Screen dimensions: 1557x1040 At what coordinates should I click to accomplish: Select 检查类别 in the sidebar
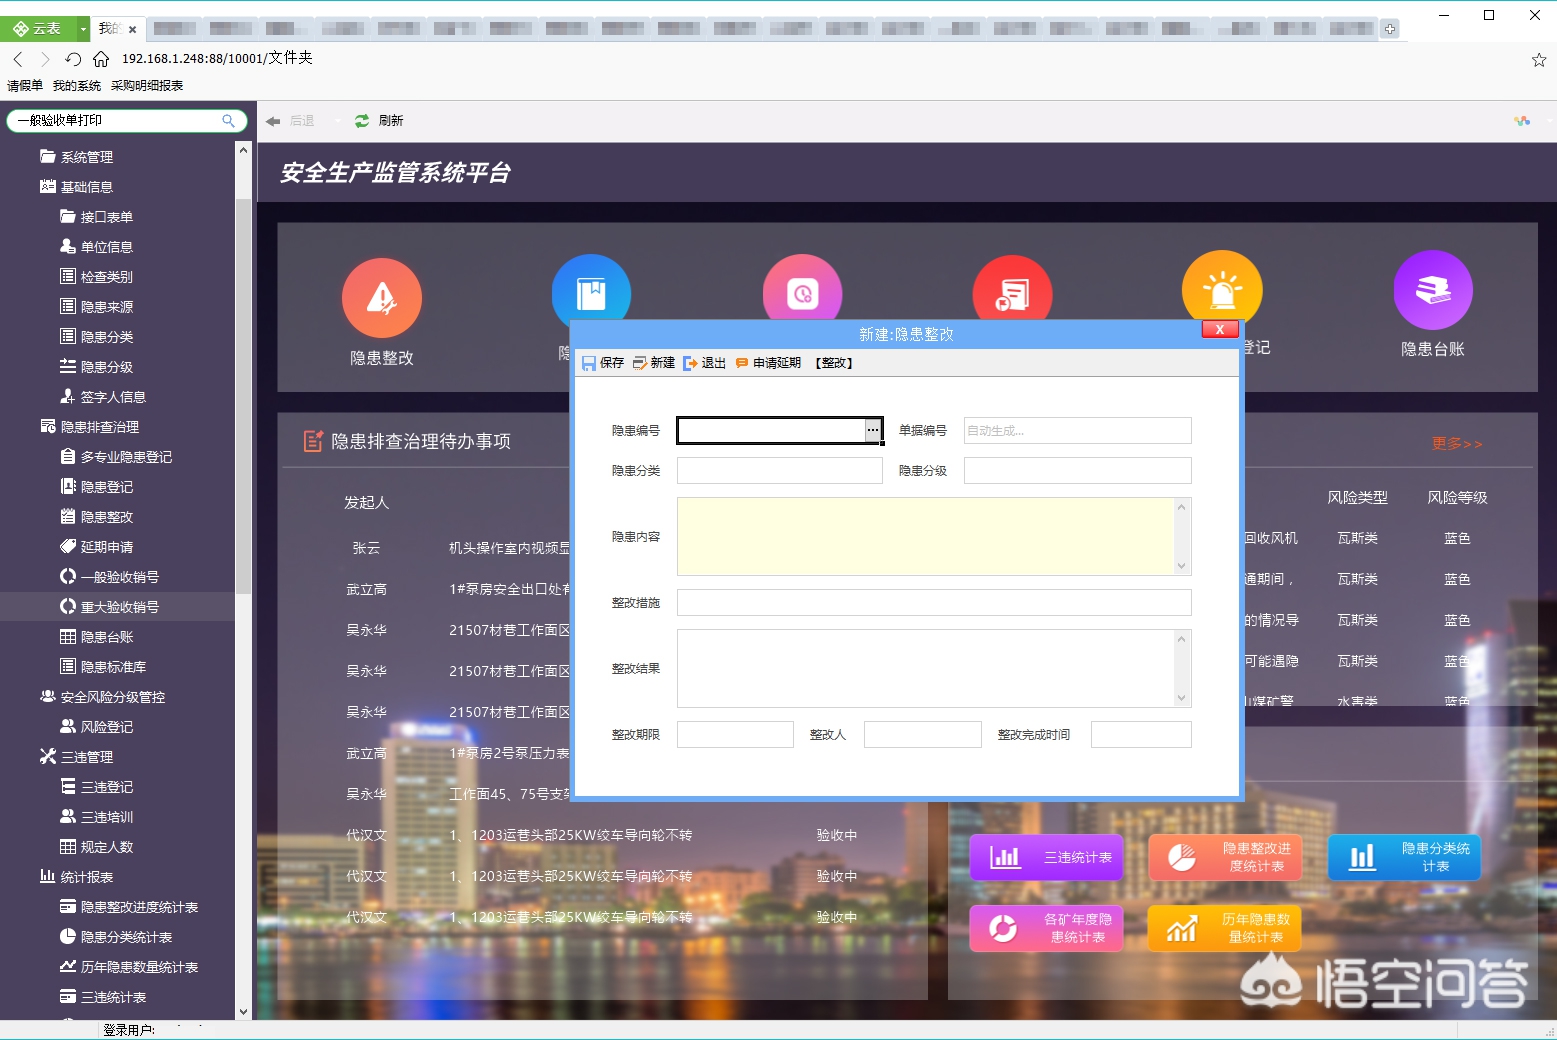pos(97,277)
